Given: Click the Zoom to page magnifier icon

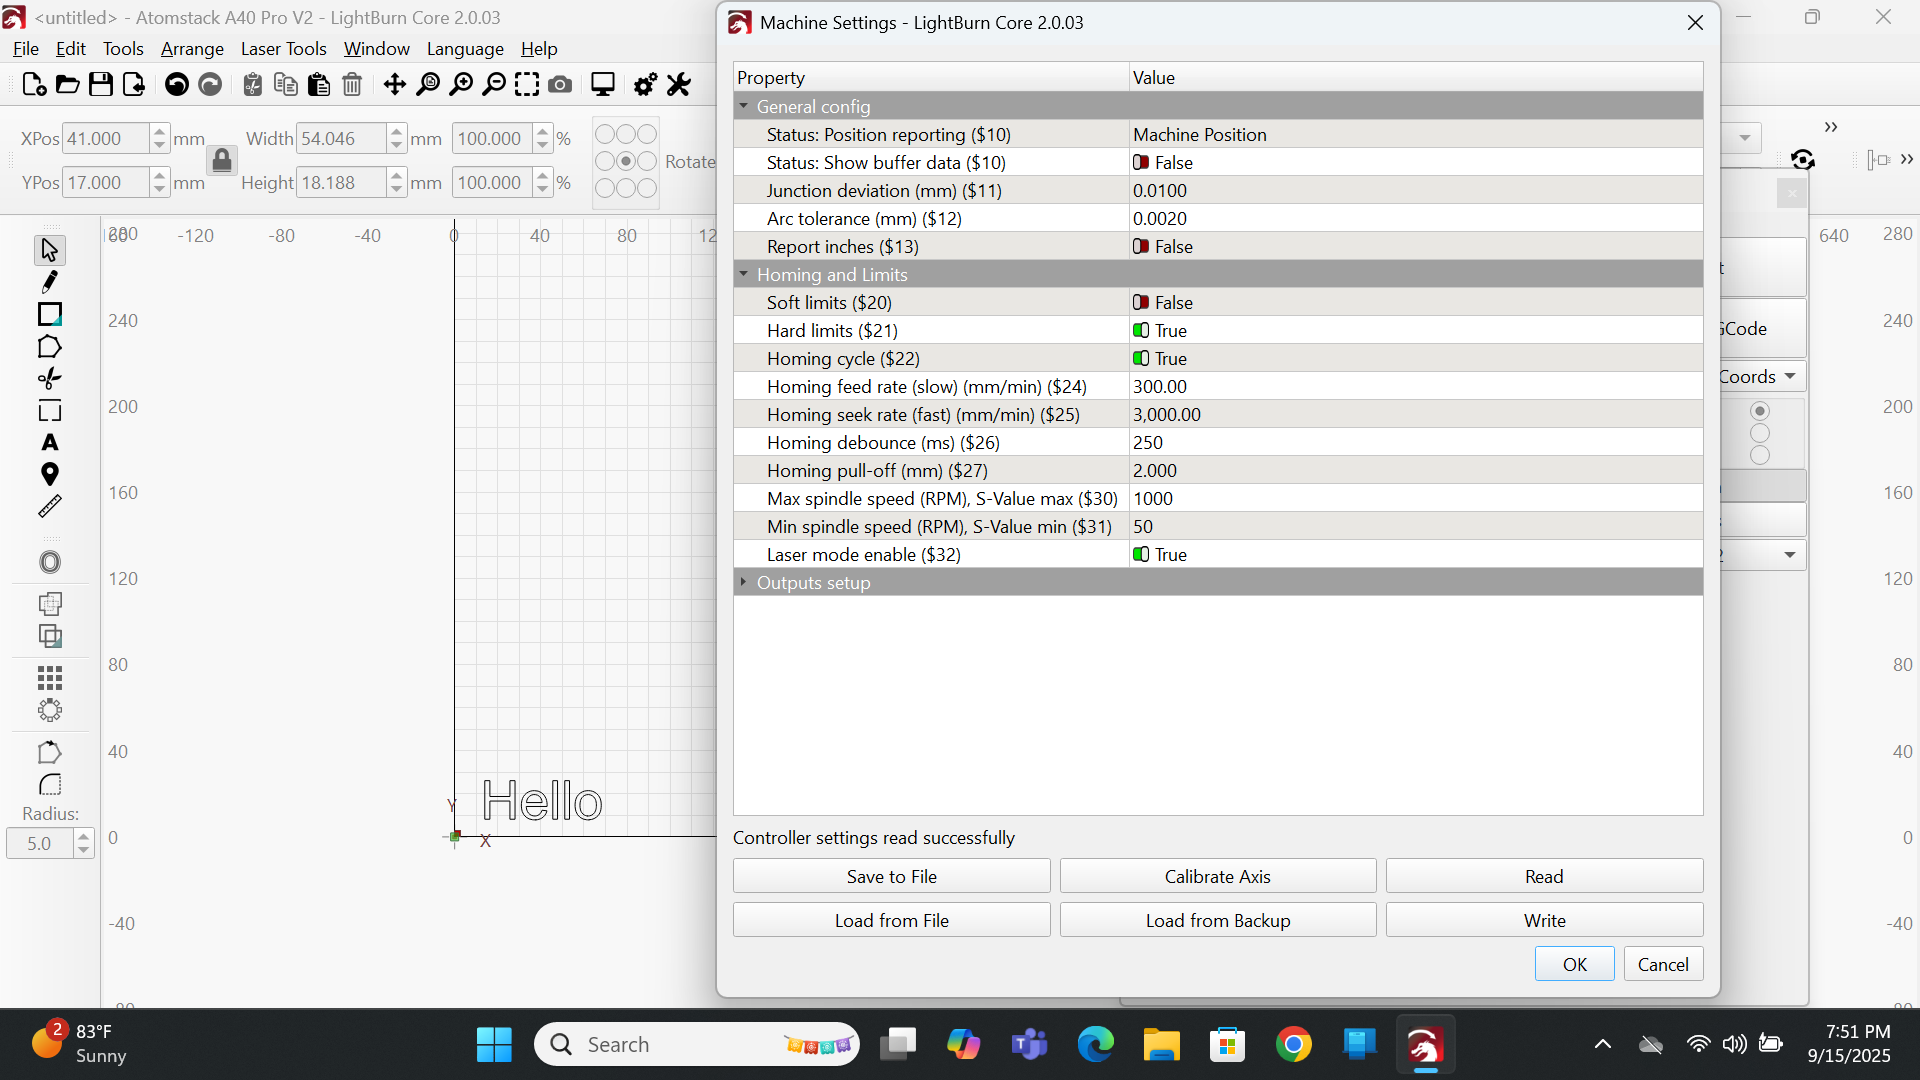Looking at the screenshot, I should point(428,85).
